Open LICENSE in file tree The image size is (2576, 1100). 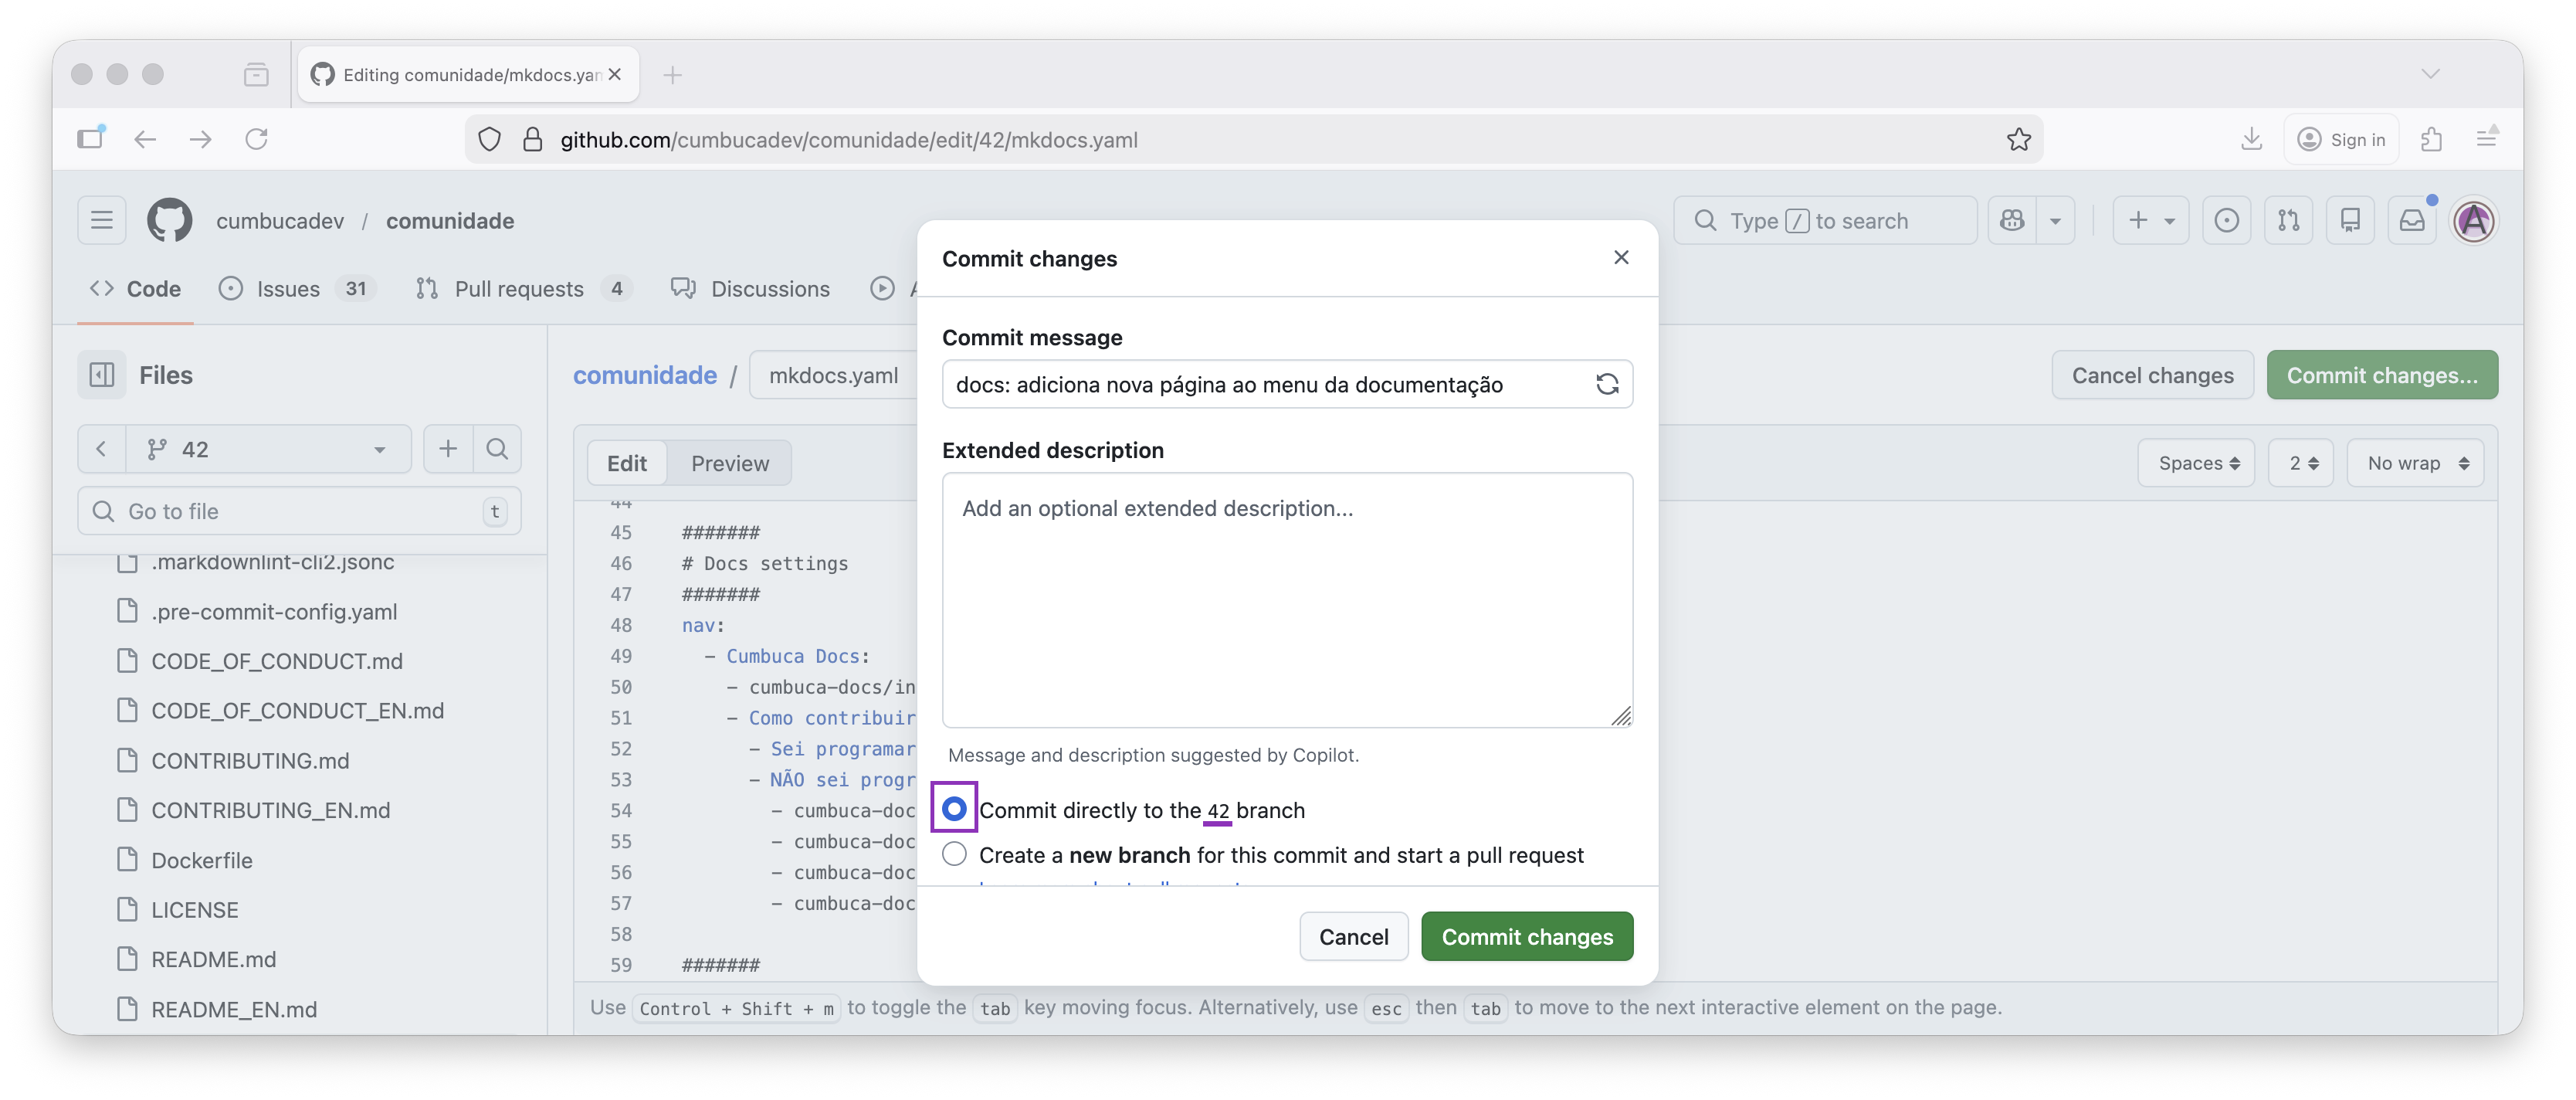point(194,910)
